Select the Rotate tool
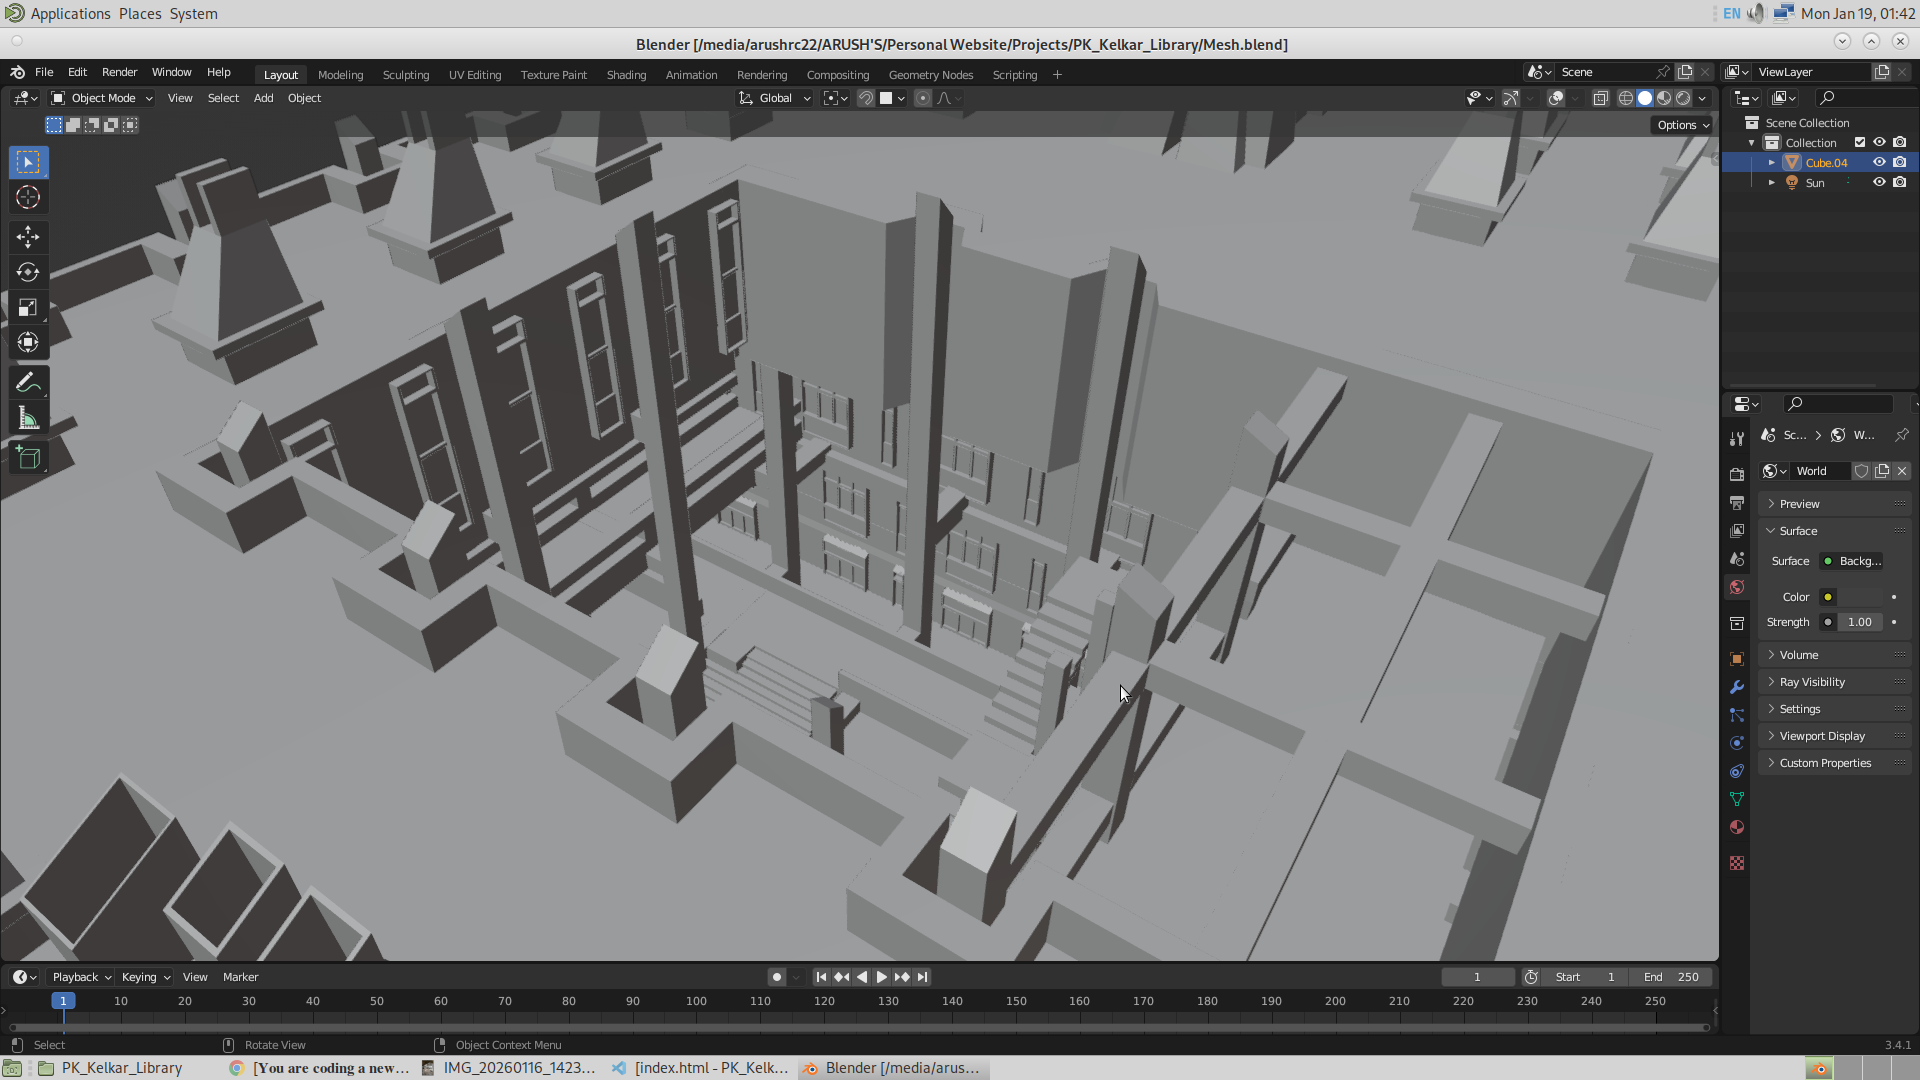This screenshot has height=1080, width=1920. click(x=28, y=272)
